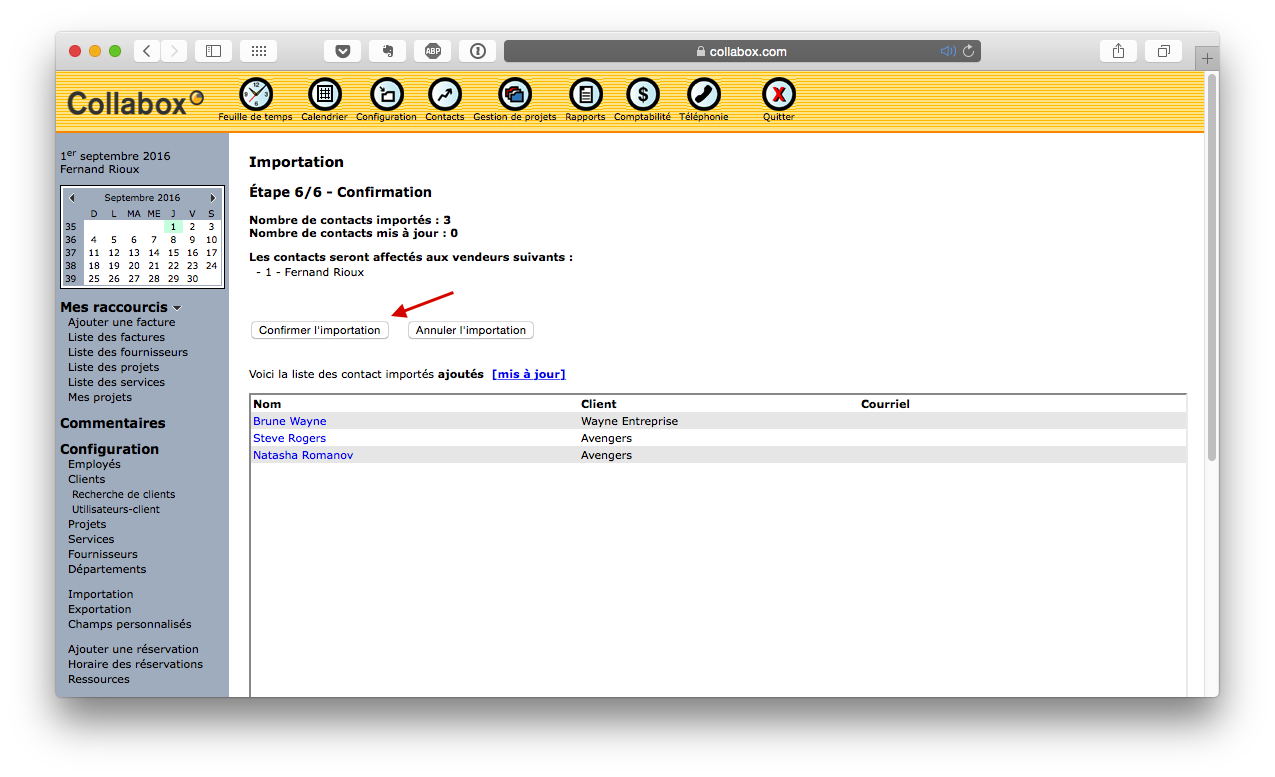Viewport: 1275px width, 777px height.
Task: Open the Contacts icon
Action: pos(444,92)
